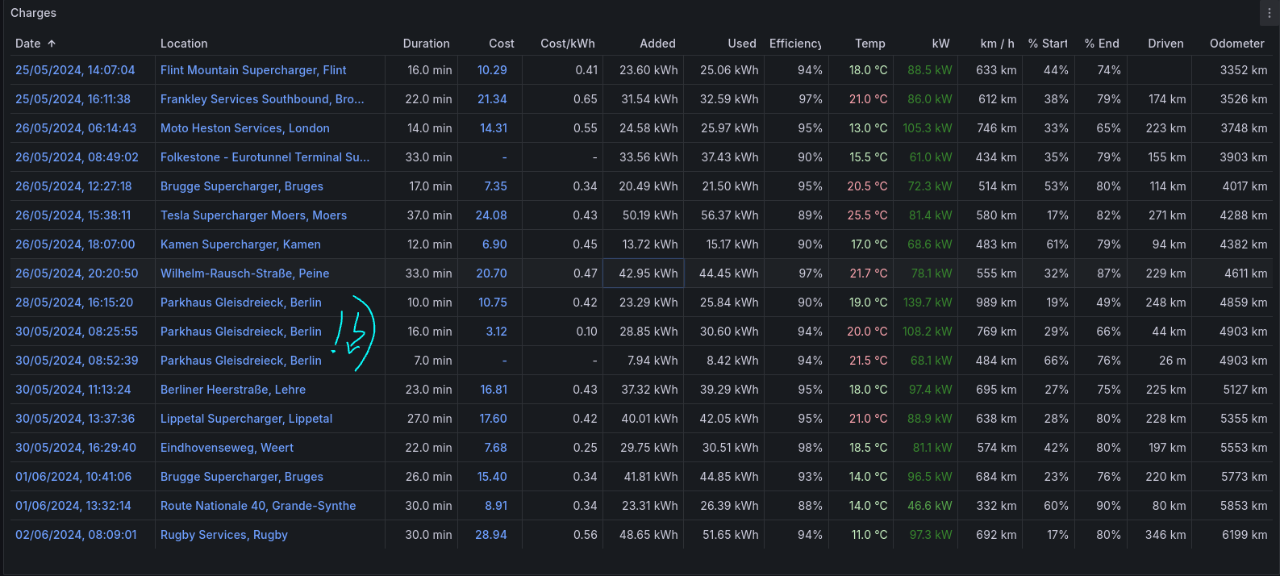1280x576 pixels.
Task: Select the highlighted 42.95 kWh added cell
Action: (643, 273)
